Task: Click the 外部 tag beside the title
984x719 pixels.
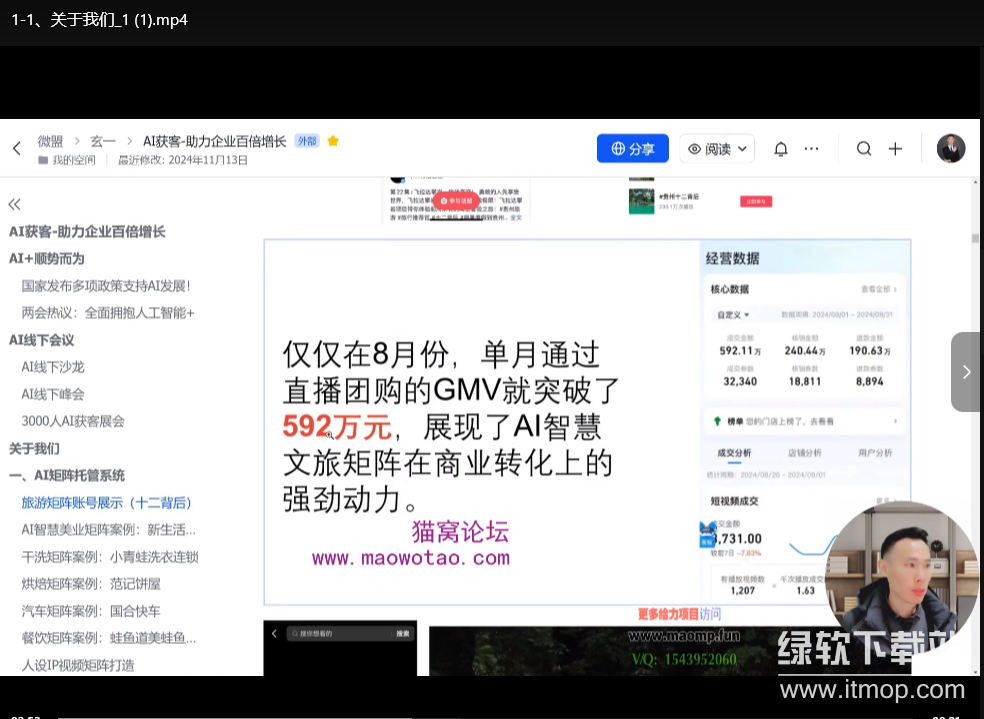Action: (x=306, y=141)
